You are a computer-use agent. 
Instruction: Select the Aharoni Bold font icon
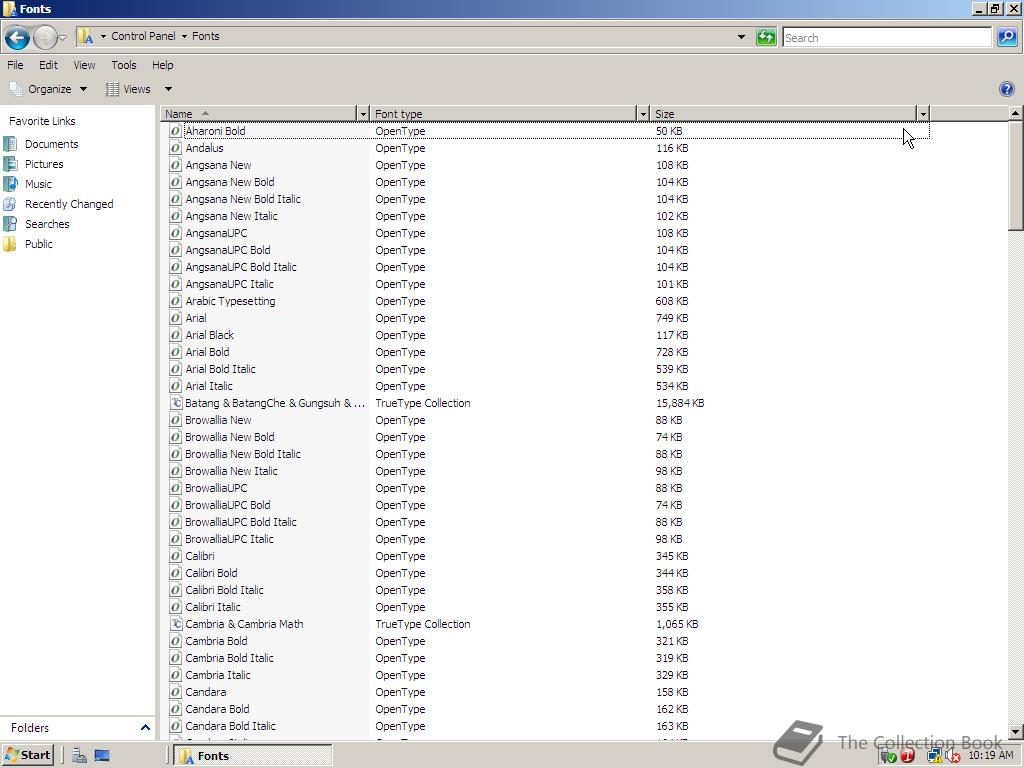175,131
